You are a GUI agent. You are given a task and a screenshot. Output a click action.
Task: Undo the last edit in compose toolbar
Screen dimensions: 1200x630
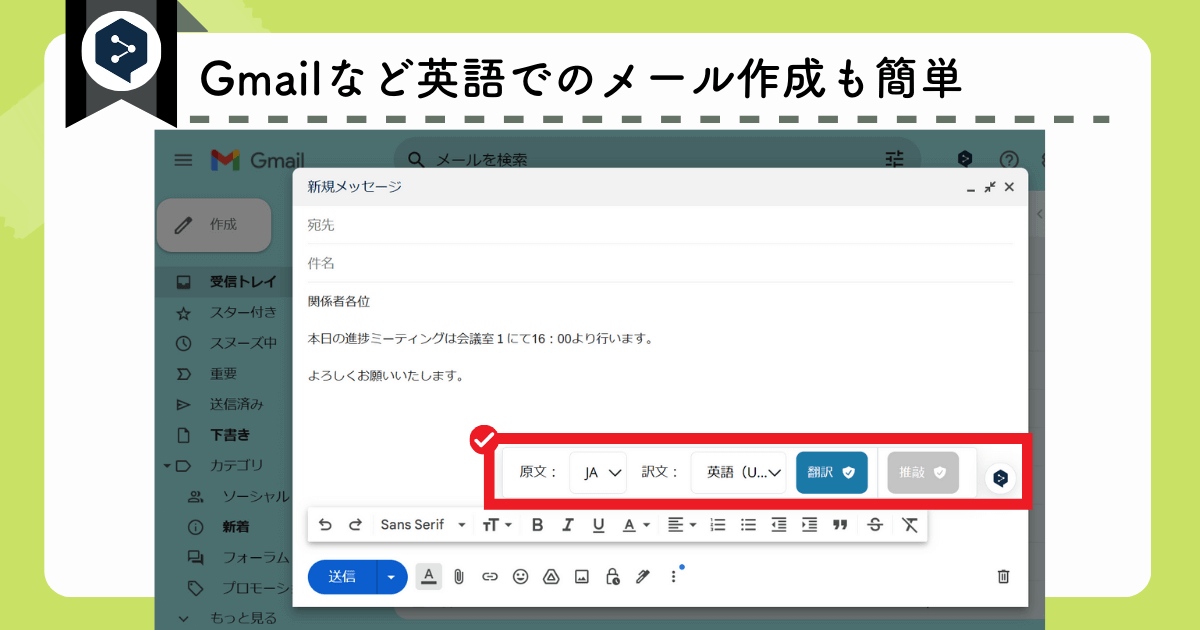(325, 525)
